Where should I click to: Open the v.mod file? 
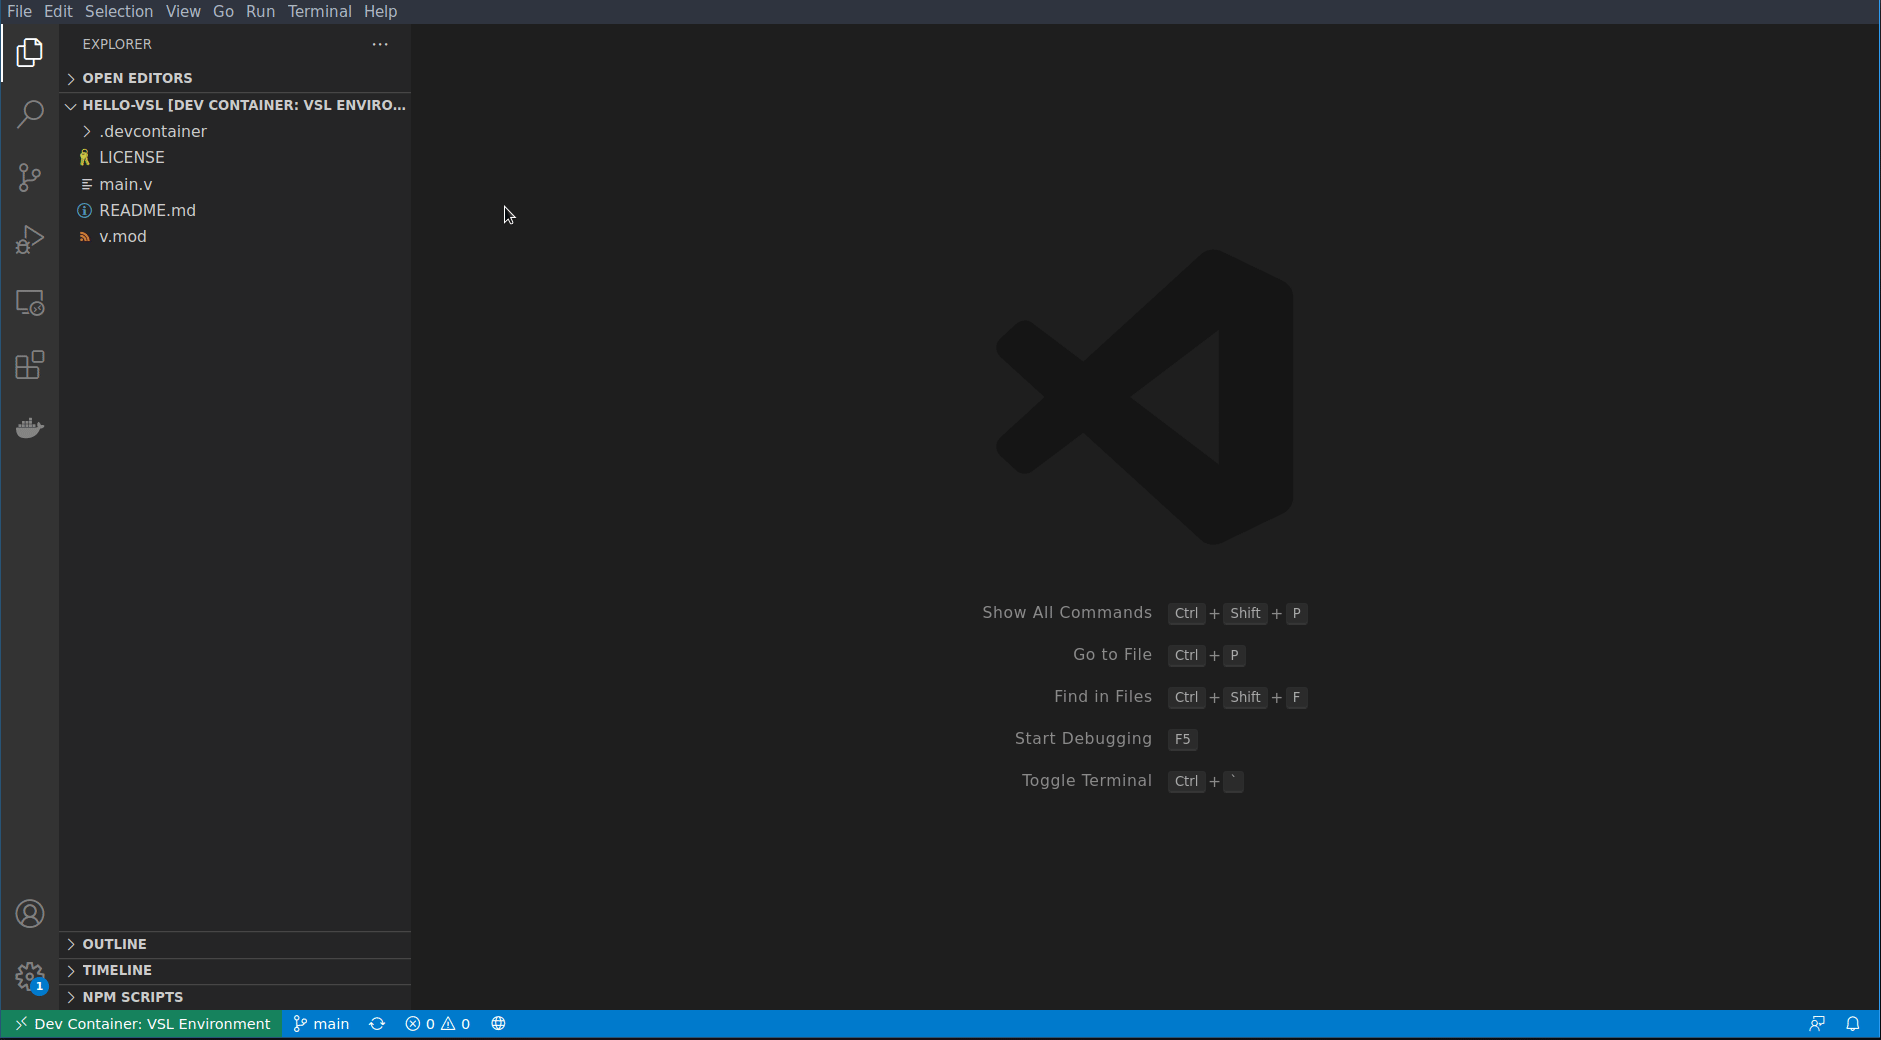click(x=235, y=236)
